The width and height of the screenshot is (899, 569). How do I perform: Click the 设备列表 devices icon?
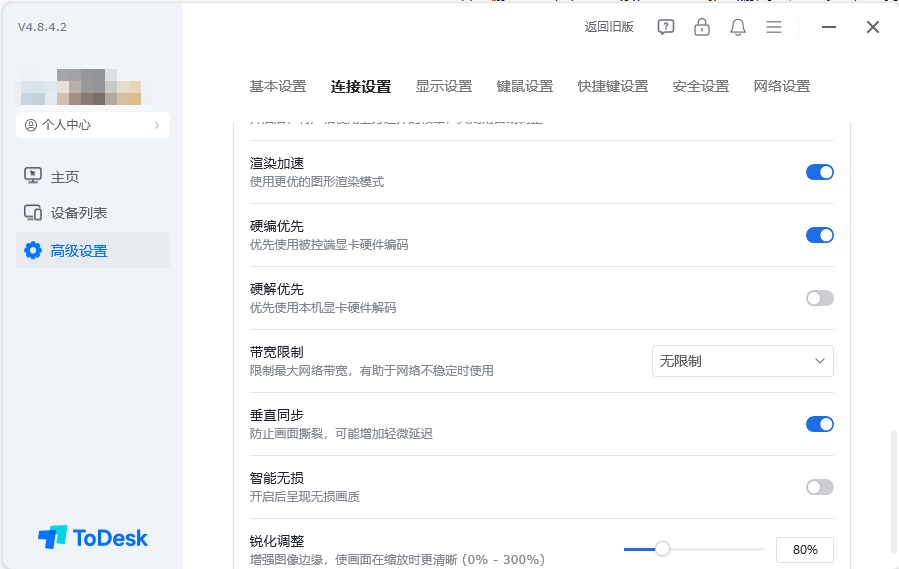(33, 213)
